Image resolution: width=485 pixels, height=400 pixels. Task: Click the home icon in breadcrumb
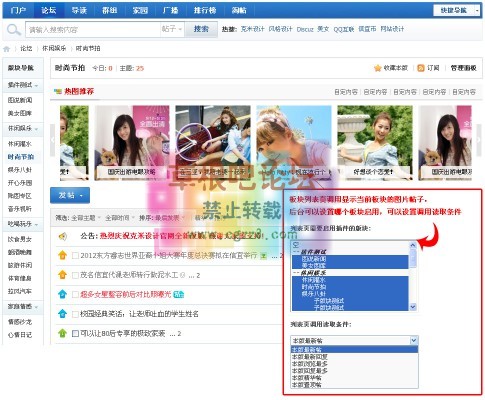click(7, 49)
